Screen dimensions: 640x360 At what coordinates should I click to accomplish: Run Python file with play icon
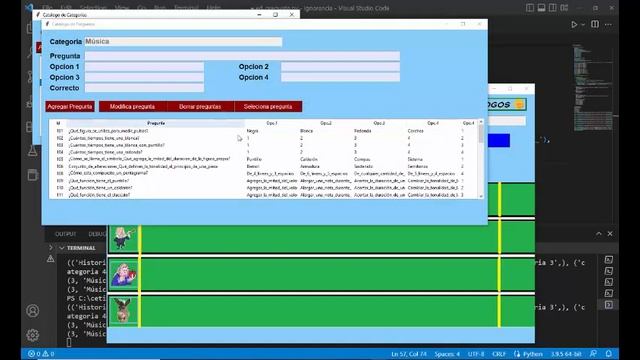pyautogui.click(x=574, y=24)
